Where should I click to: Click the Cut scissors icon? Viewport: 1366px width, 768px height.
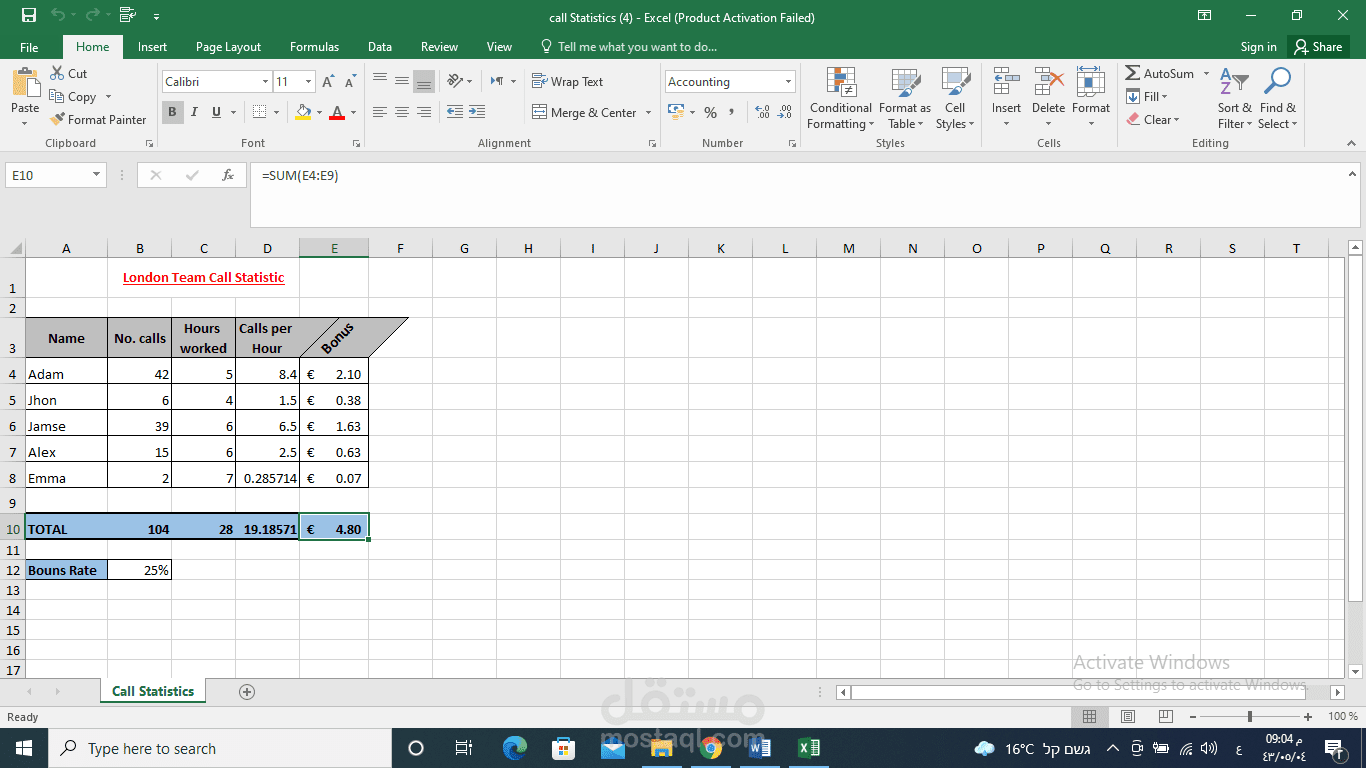[58, 73]
